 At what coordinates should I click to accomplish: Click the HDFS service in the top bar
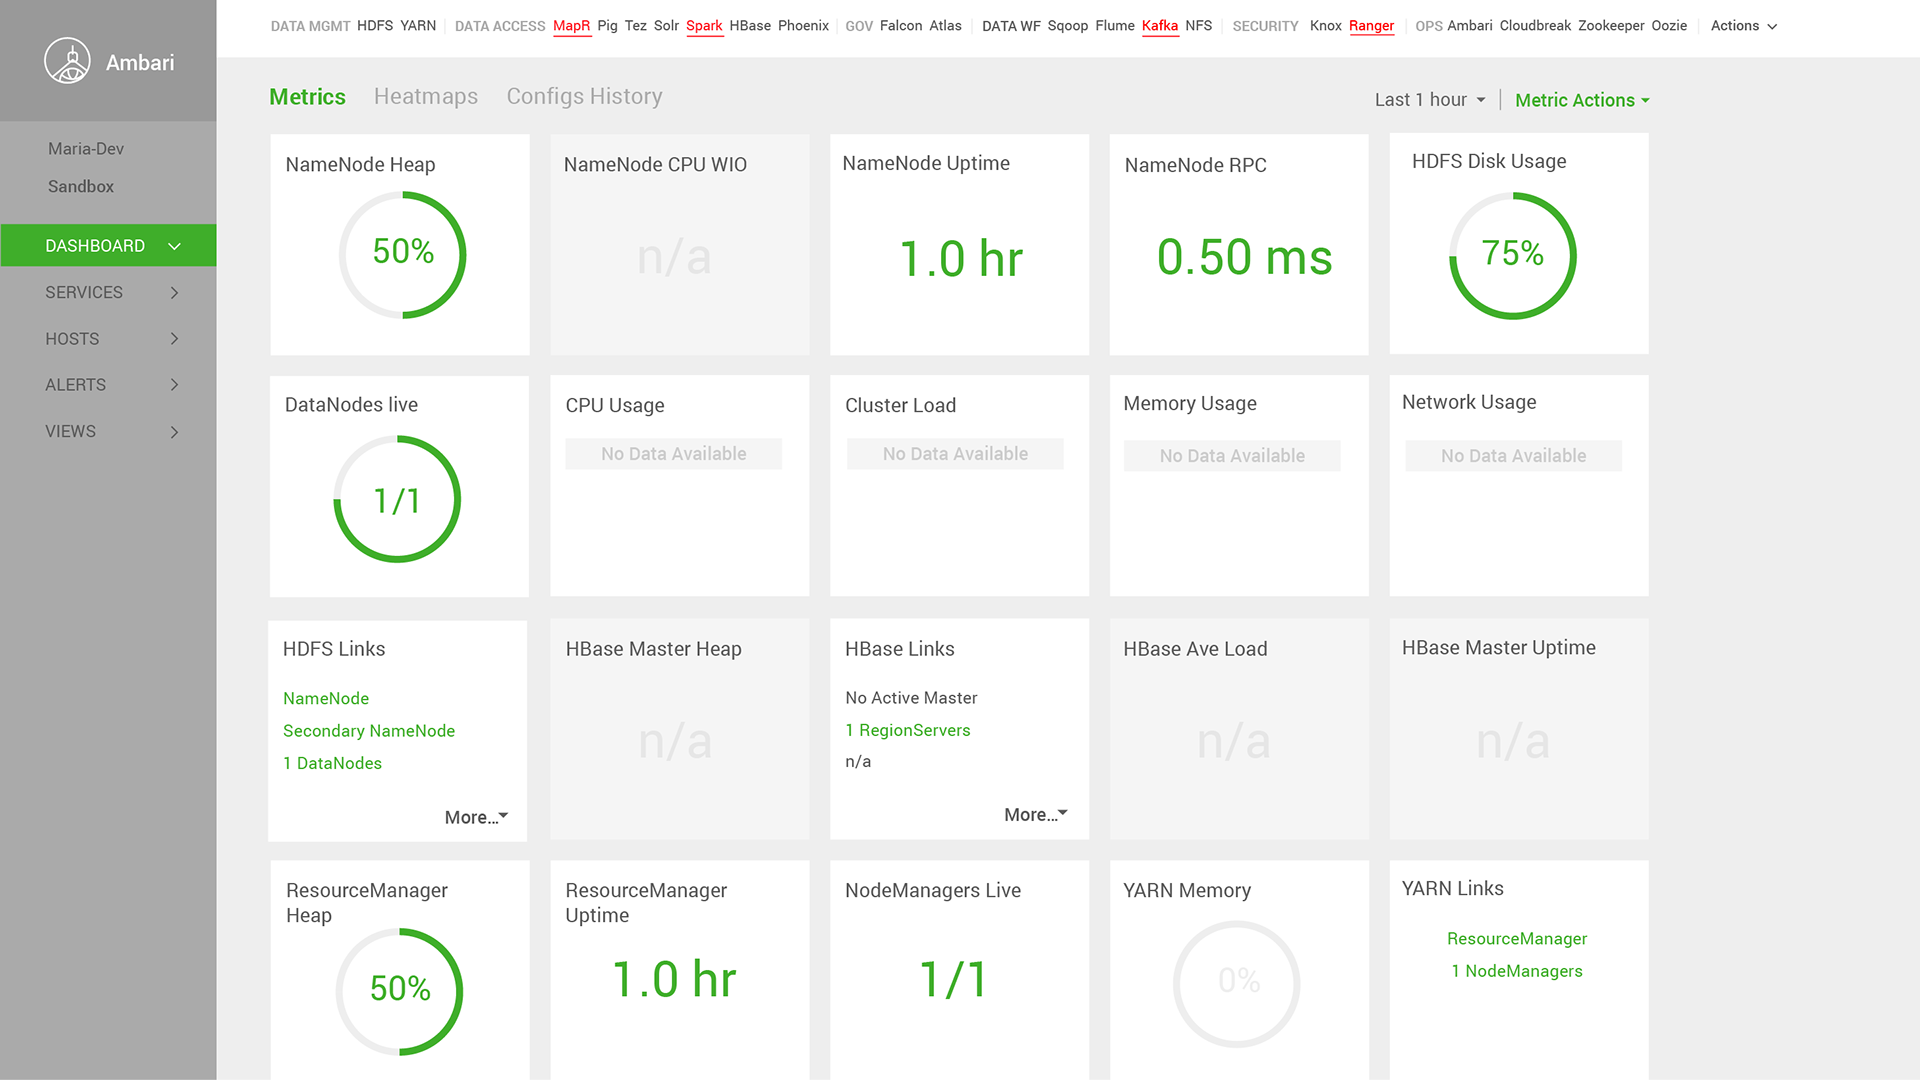[375, 26]
